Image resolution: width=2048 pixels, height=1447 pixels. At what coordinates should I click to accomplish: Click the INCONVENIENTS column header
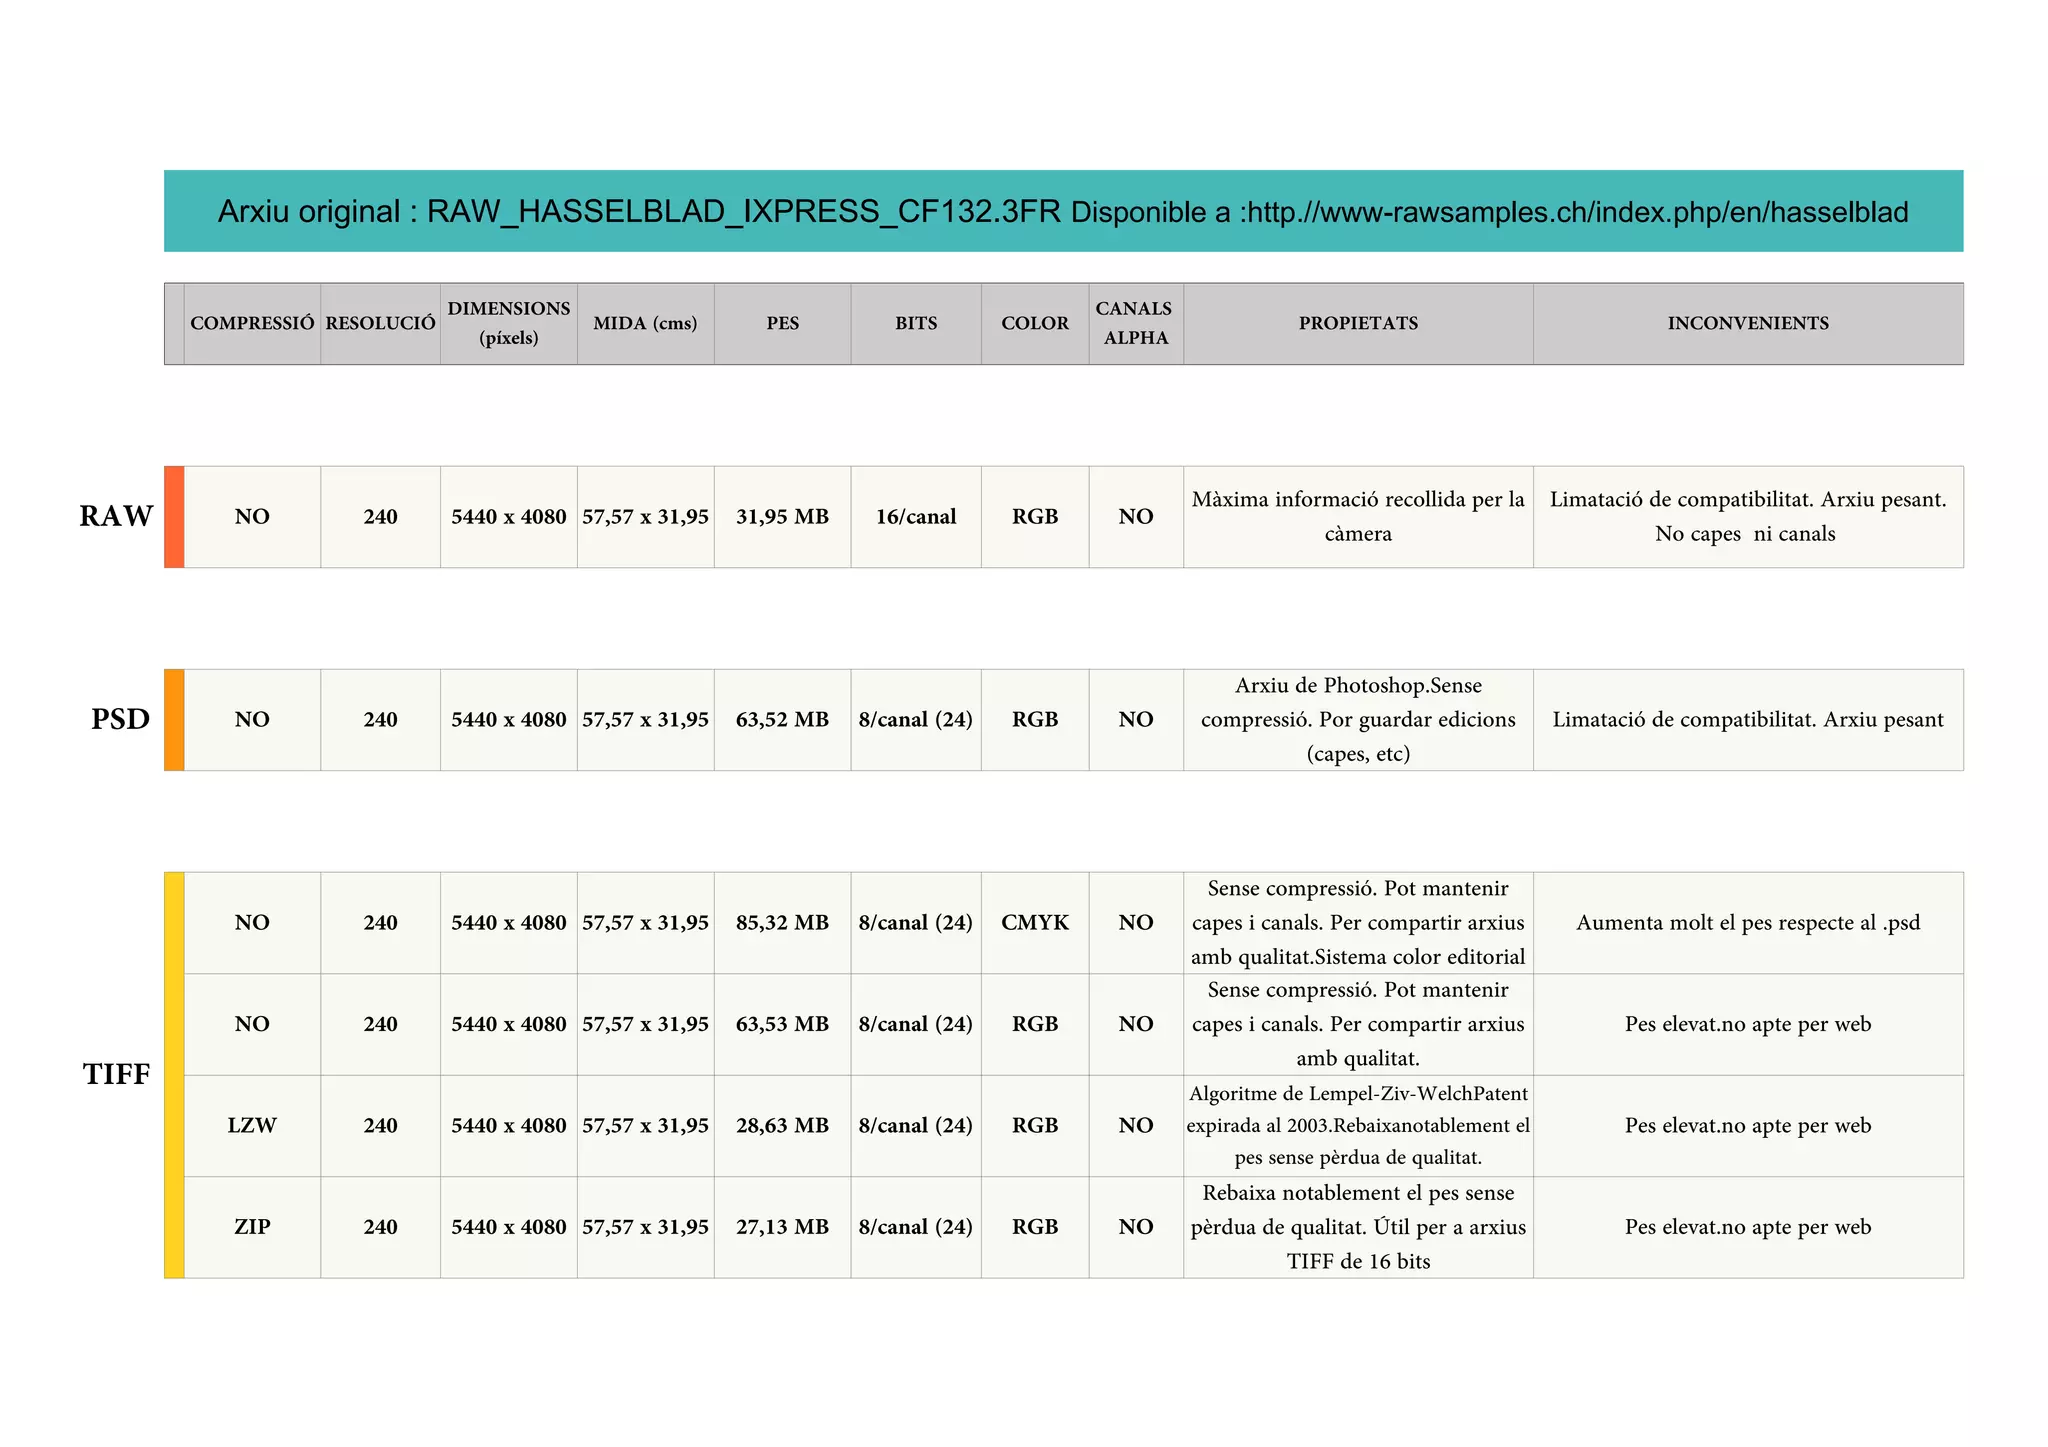tap(1747, 323)
